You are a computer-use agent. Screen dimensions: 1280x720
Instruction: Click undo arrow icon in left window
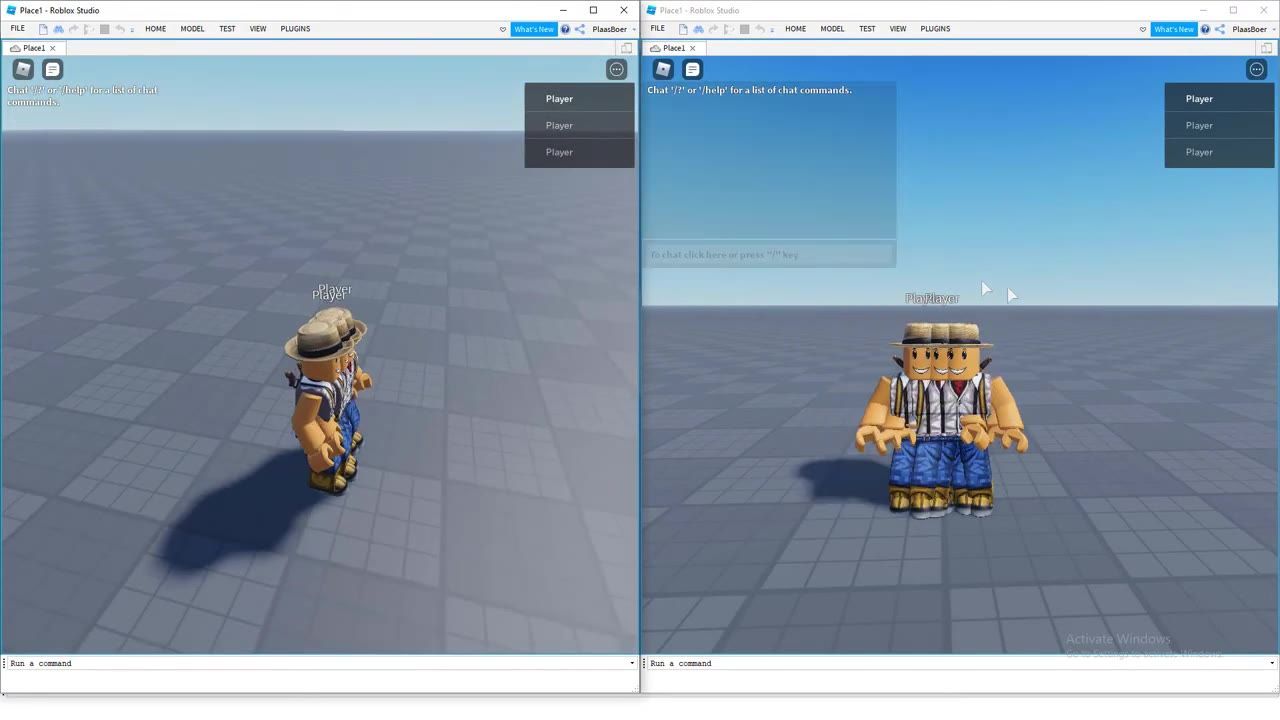point(120,29)
